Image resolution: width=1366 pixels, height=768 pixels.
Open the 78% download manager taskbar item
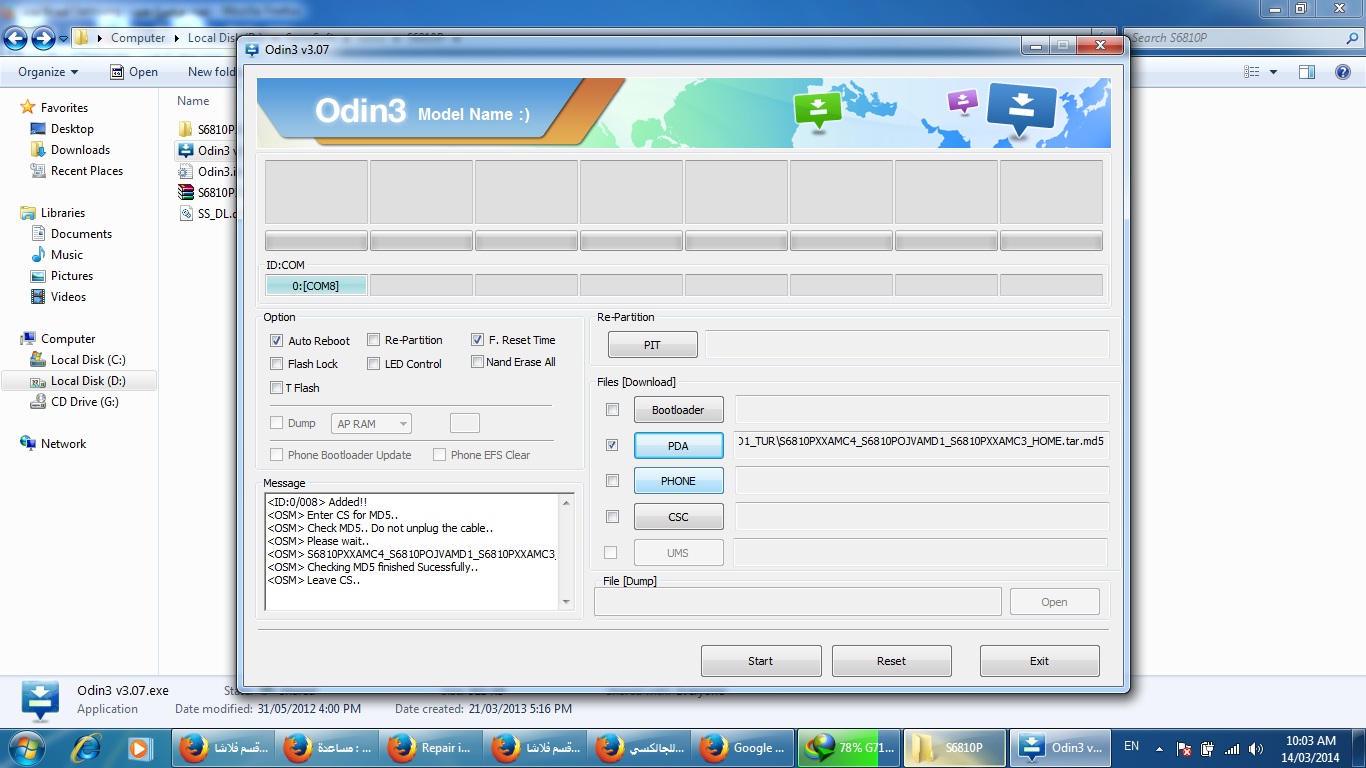(x=848, y=747)
